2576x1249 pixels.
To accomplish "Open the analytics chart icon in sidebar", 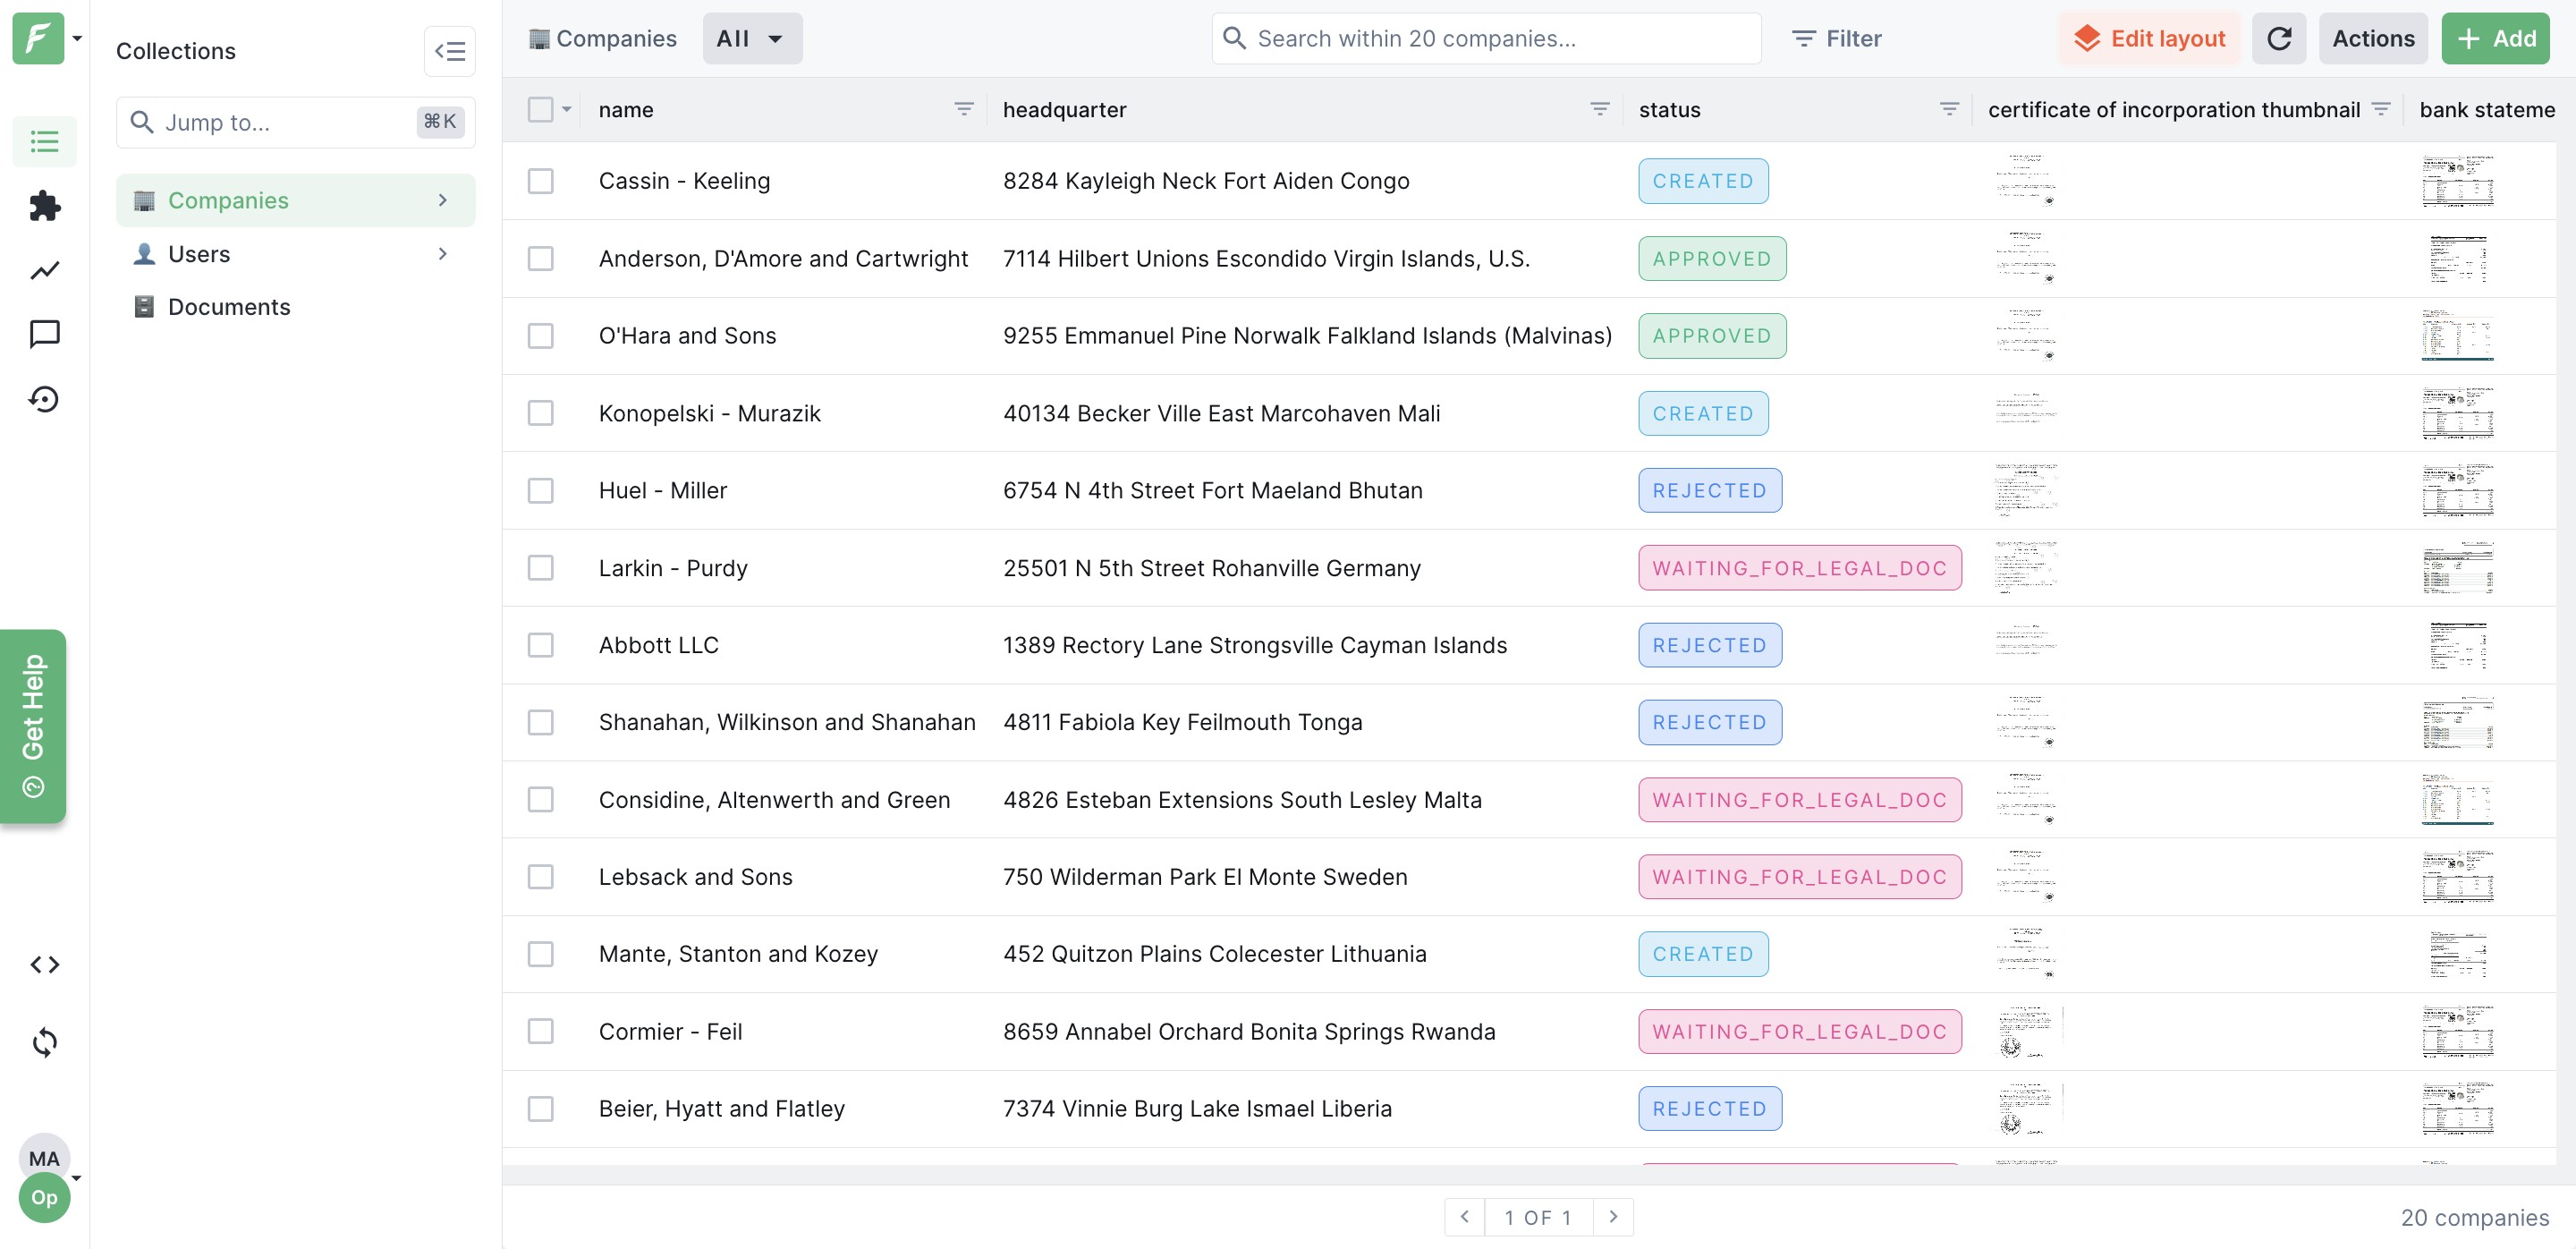I will 44,270.
